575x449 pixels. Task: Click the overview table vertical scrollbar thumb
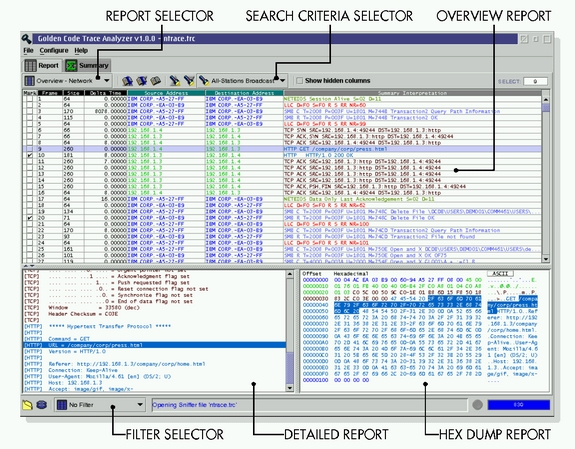546,107
